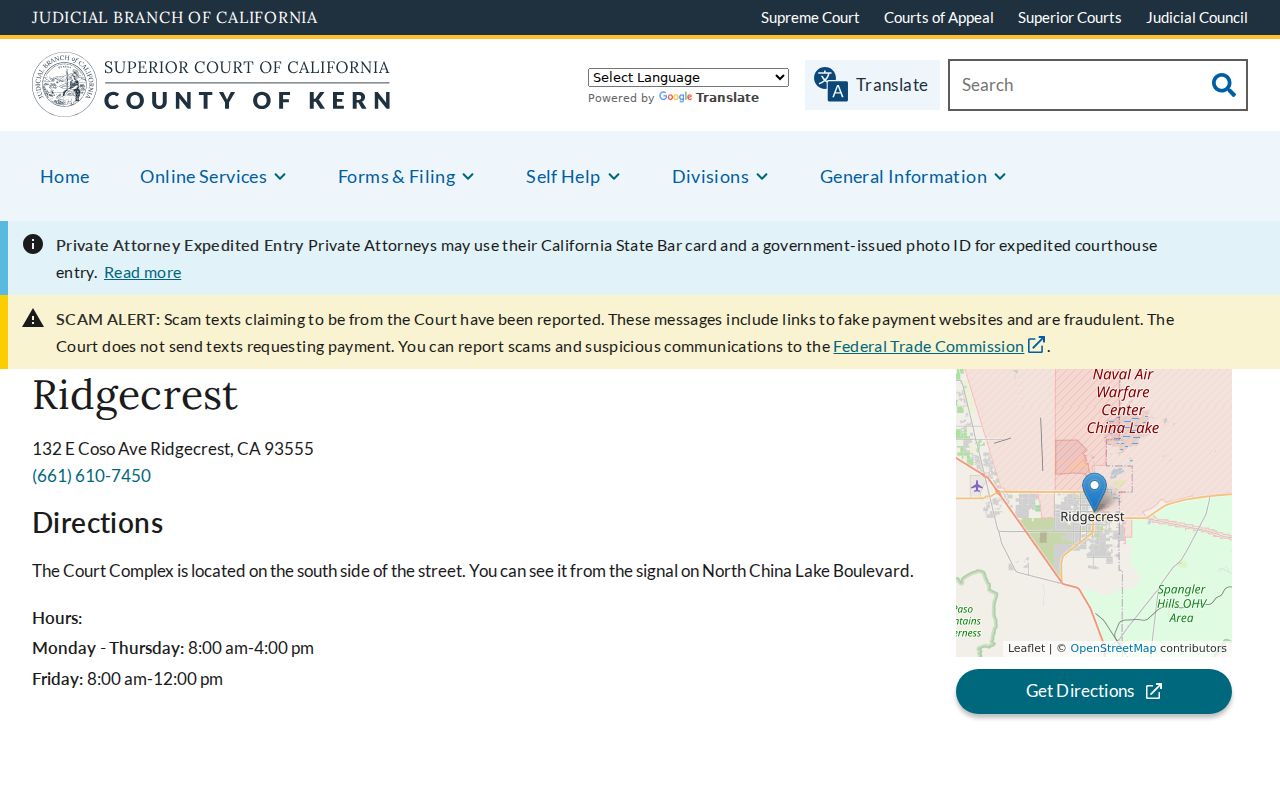Click the airport plane icon on map
Image resolution: width=1280 pixels, height=800 pixels.
coord(977,486)
